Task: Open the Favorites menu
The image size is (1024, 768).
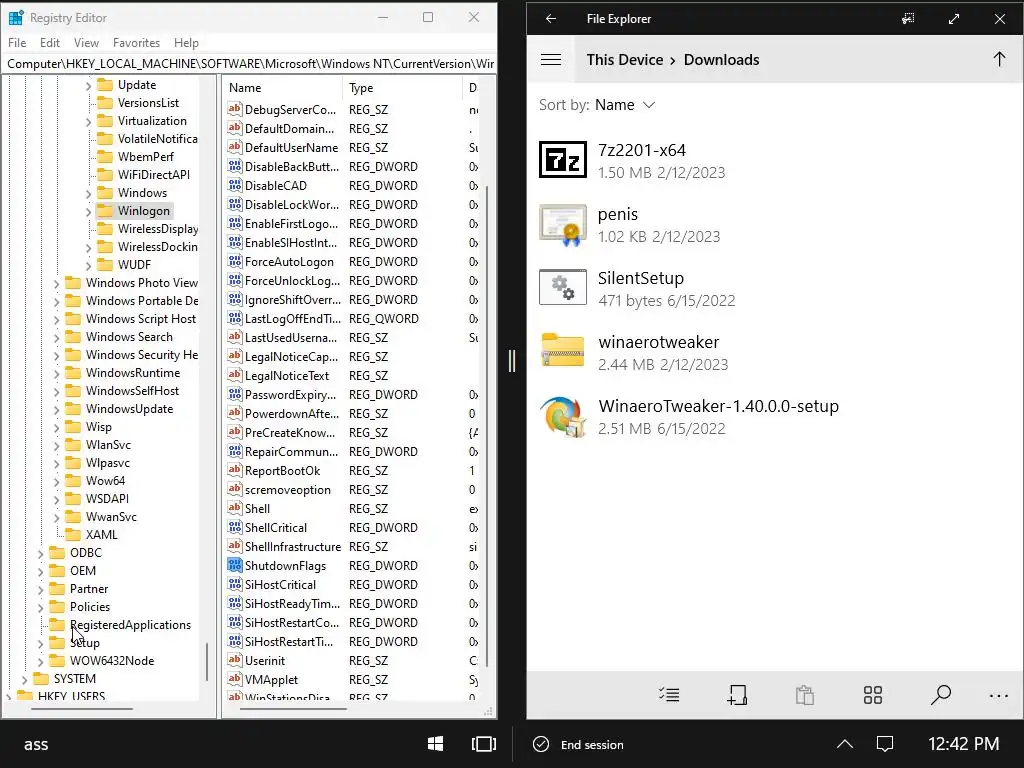Action: (136, 42)
